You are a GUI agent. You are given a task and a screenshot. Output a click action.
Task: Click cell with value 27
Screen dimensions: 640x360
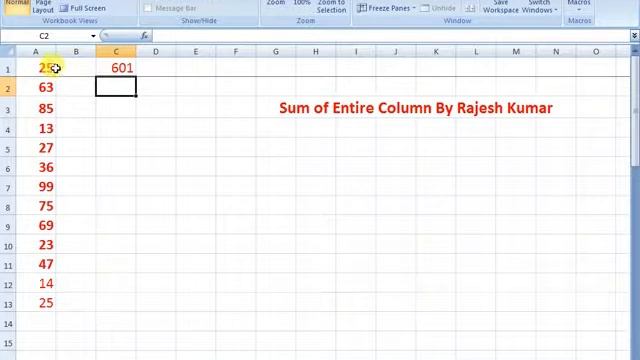pos(36,148)
